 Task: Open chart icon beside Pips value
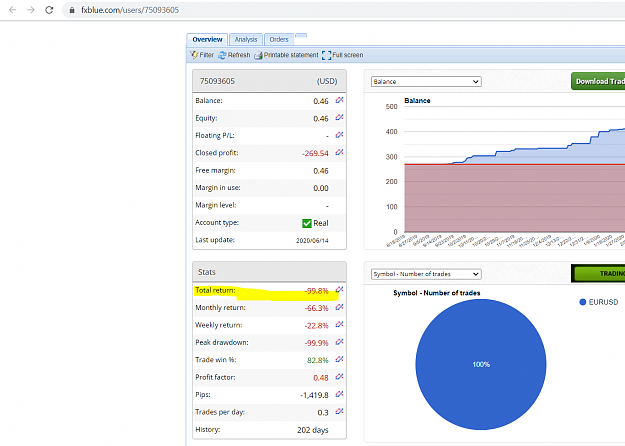[339, 394]
